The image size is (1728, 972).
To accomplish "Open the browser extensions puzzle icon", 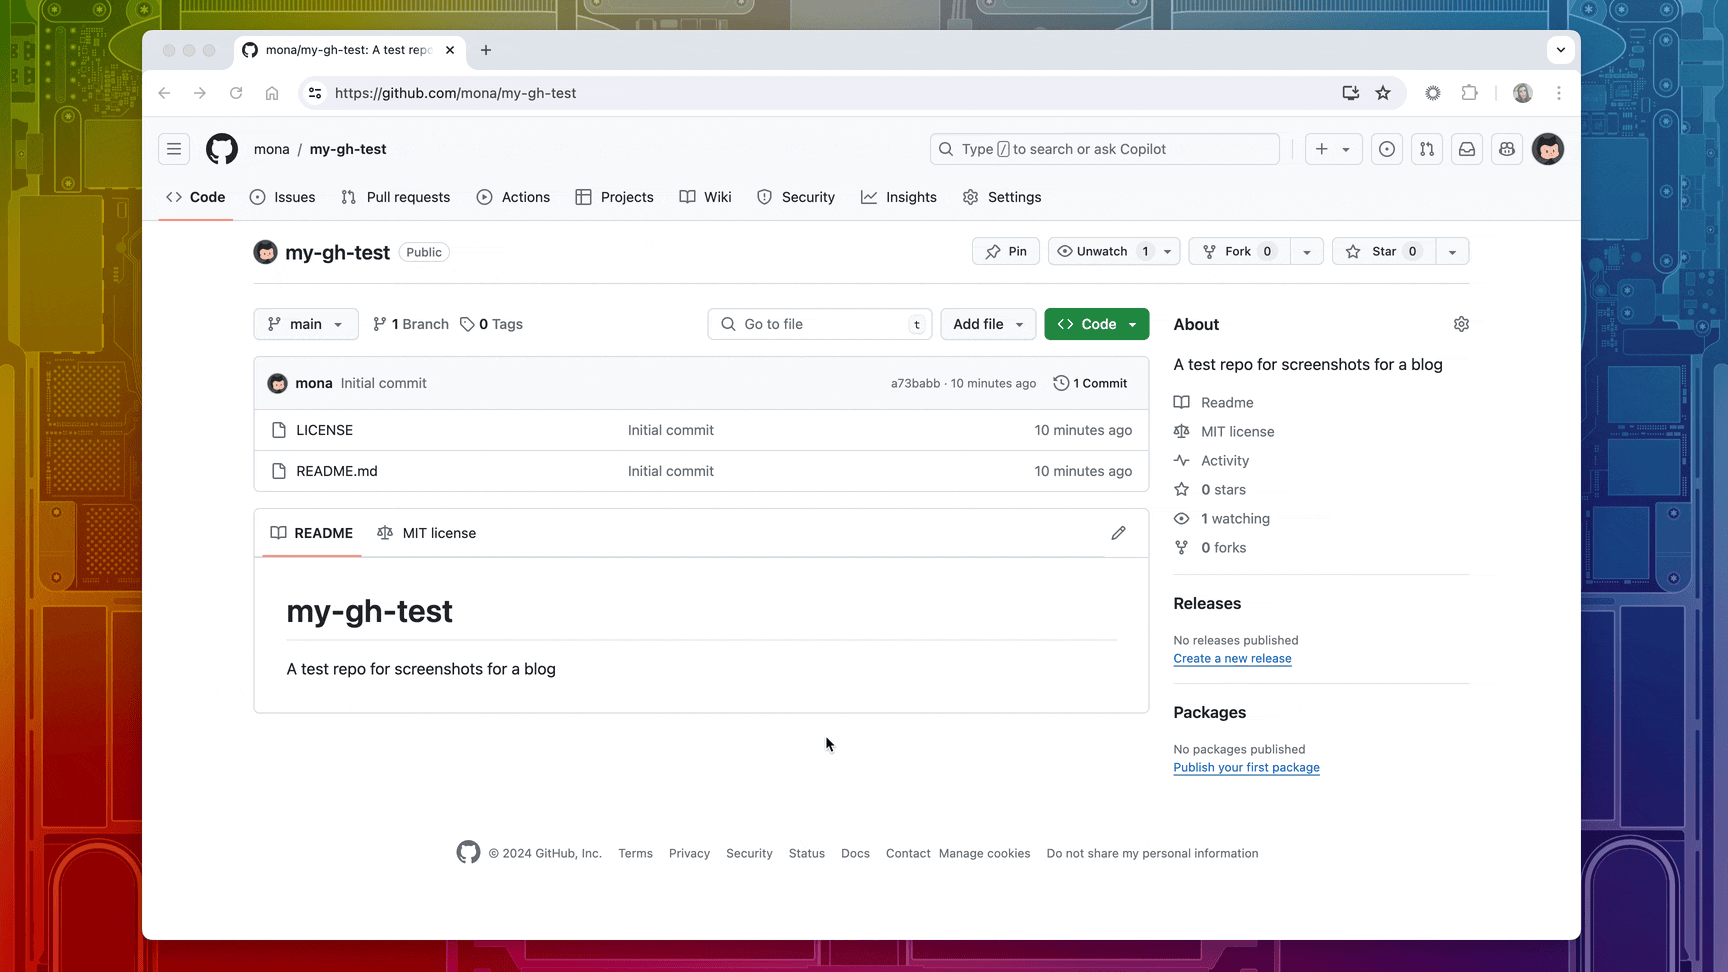I will (1469, 93).
